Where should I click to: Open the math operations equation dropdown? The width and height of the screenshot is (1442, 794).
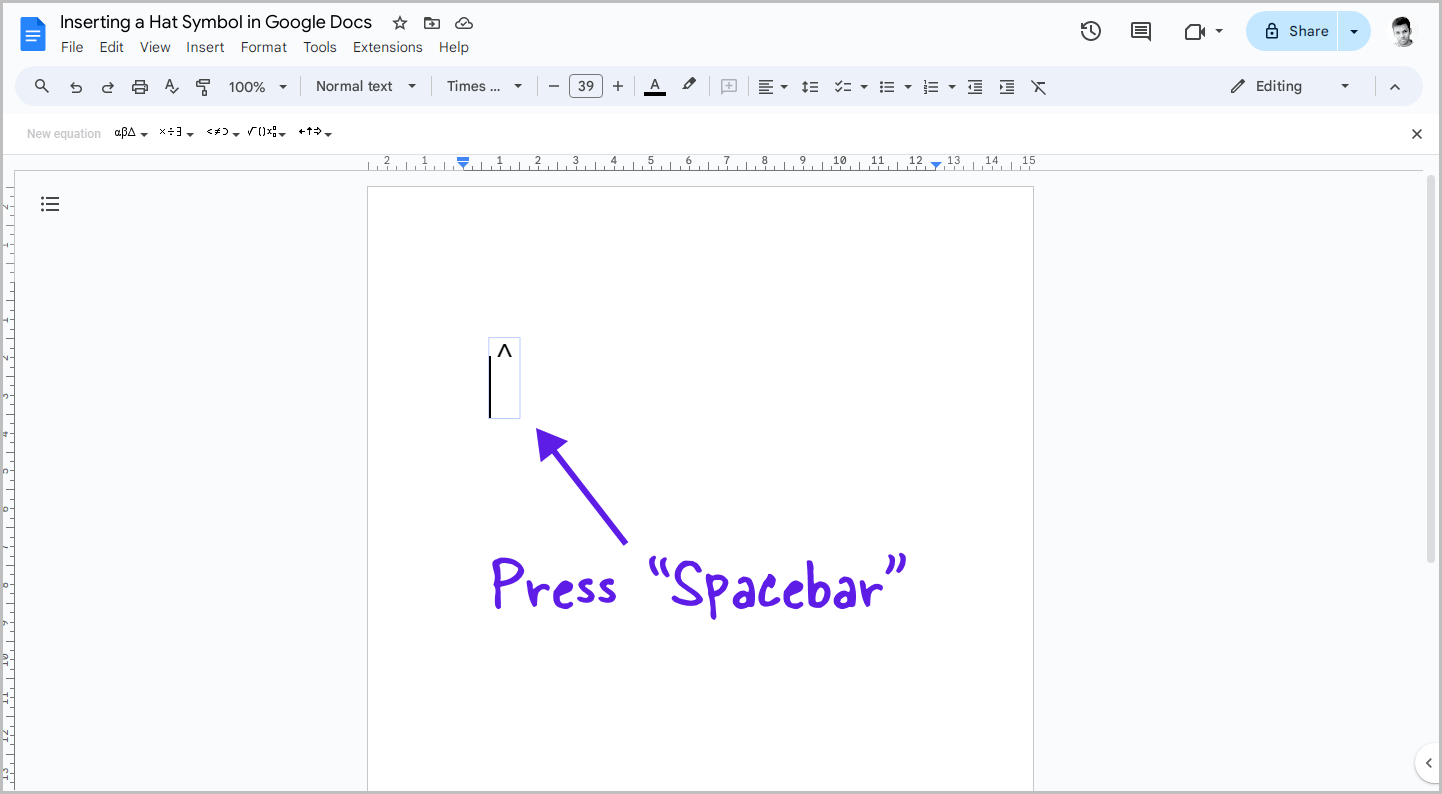pos(175,132)
